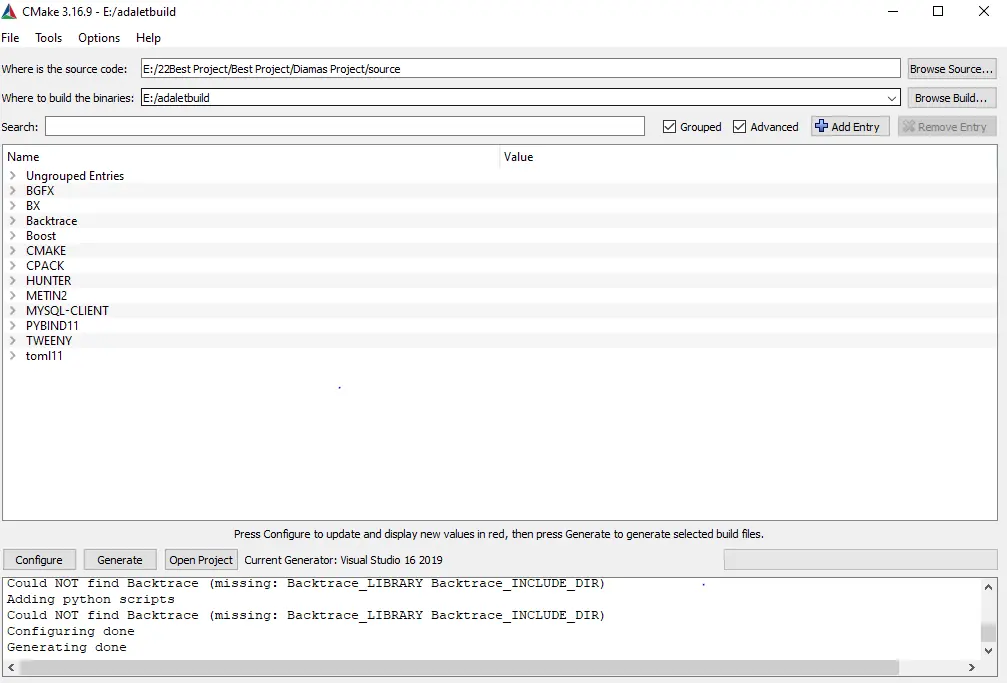Expand the CMAKE group arrow
Image resolution: width=1007 pixels, height=683 pixels.
(x=13, y=251)
